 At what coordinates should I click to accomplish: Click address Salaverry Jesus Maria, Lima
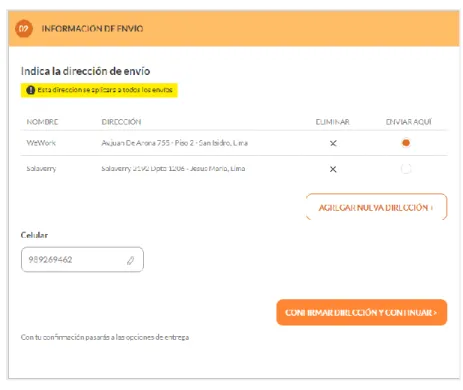(173, 169)
